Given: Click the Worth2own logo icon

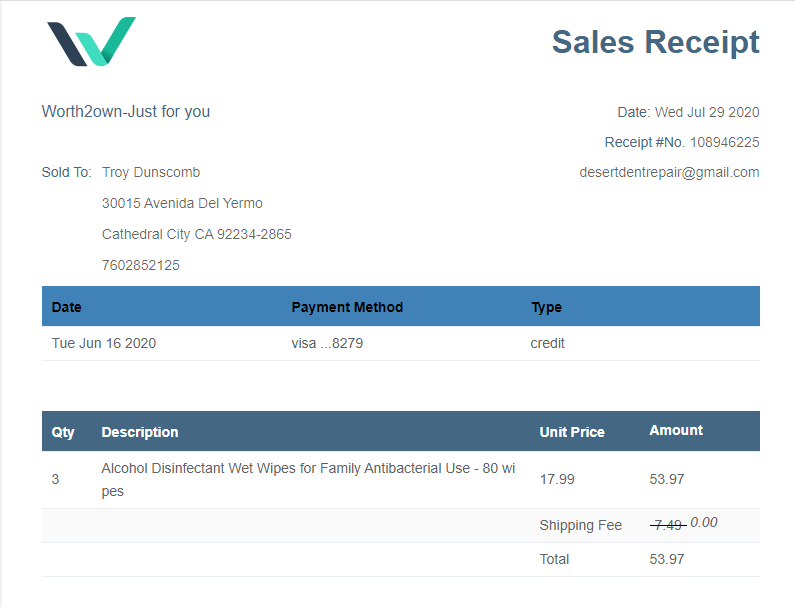Looking at the screenshot, I should pyautogui.click(x=91, y=42).
